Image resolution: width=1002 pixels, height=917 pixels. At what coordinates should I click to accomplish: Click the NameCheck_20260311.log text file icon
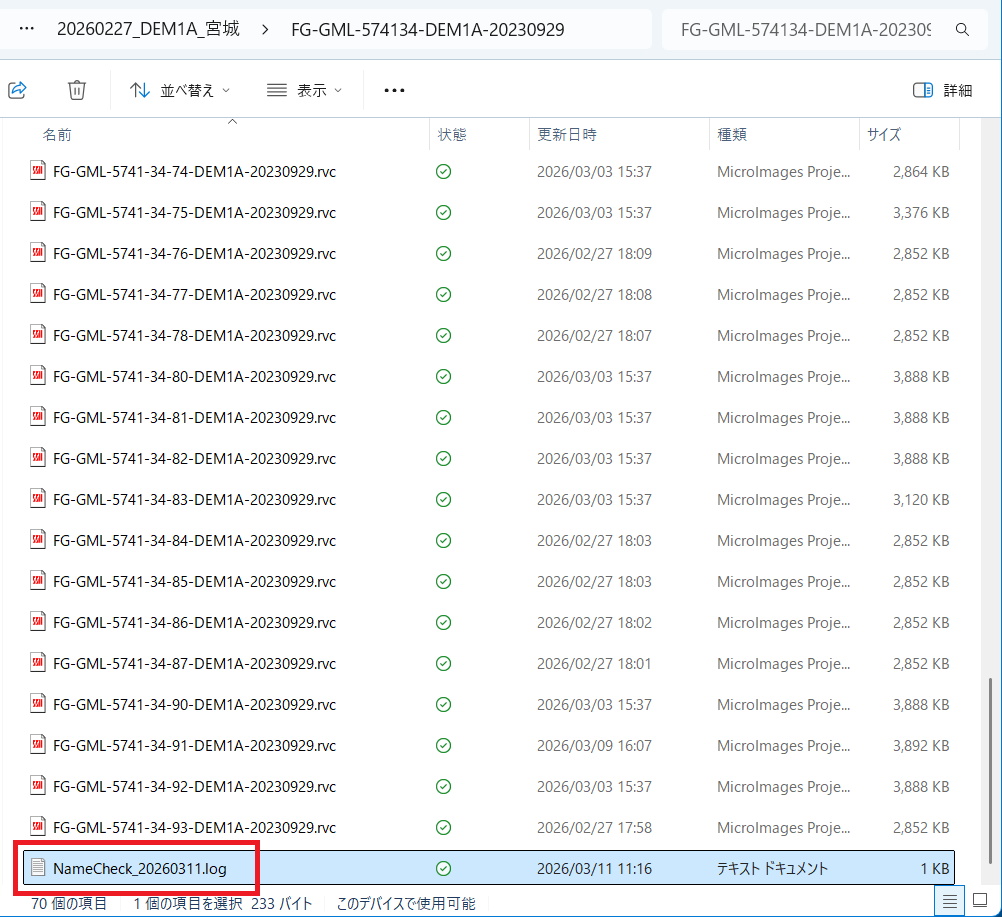[38, 868]
